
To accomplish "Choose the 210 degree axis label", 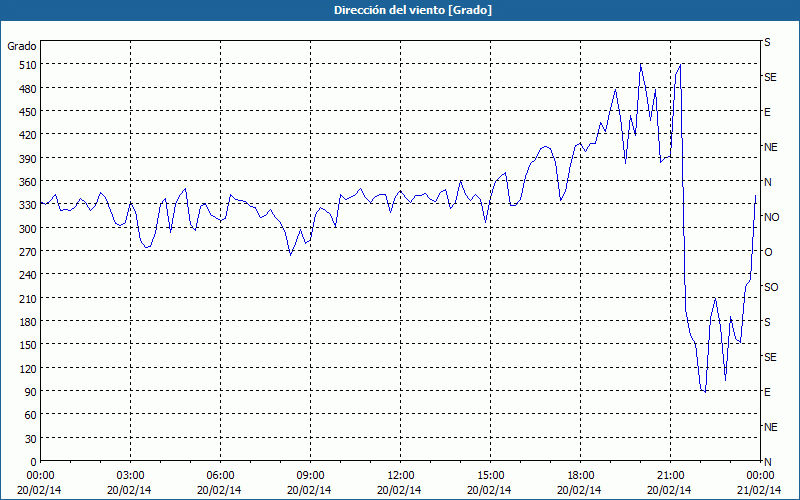I will pyautogui.click(x=28, y=298).
